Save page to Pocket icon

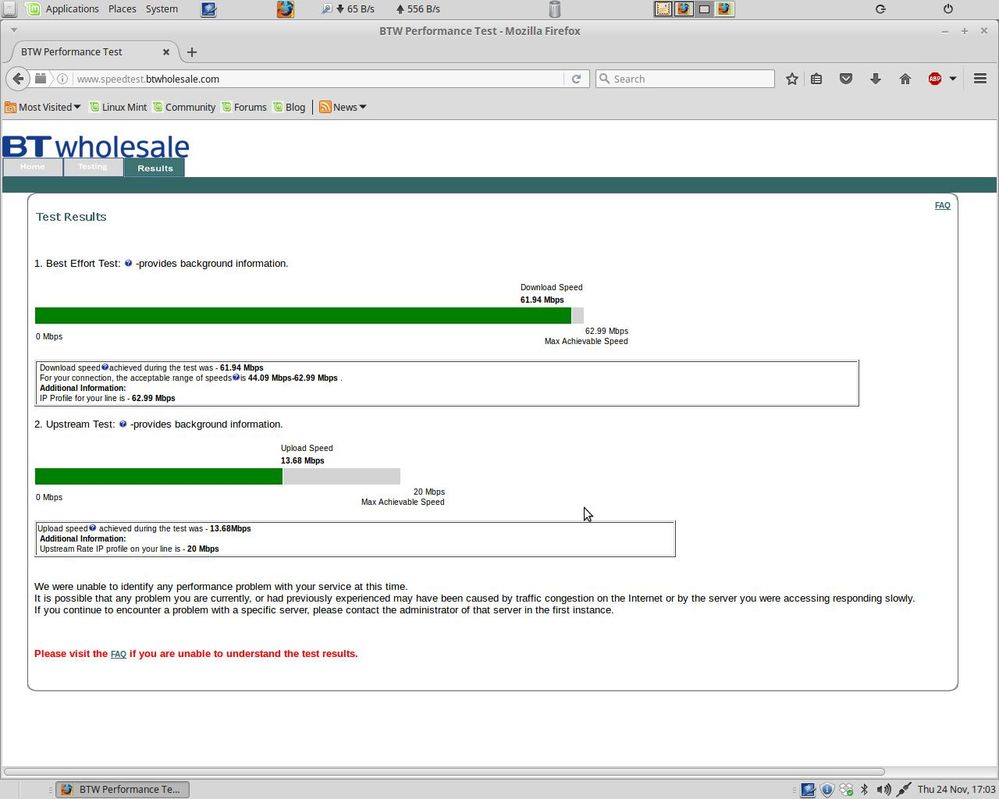click(x=845, y=79)
